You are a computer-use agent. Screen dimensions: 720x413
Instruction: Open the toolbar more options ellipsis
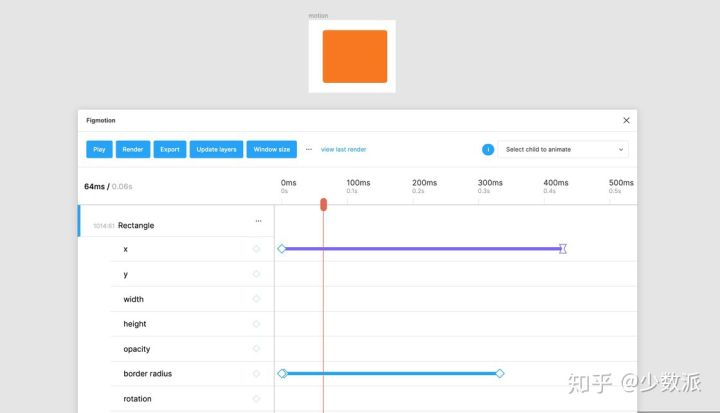tap(309, 149)
